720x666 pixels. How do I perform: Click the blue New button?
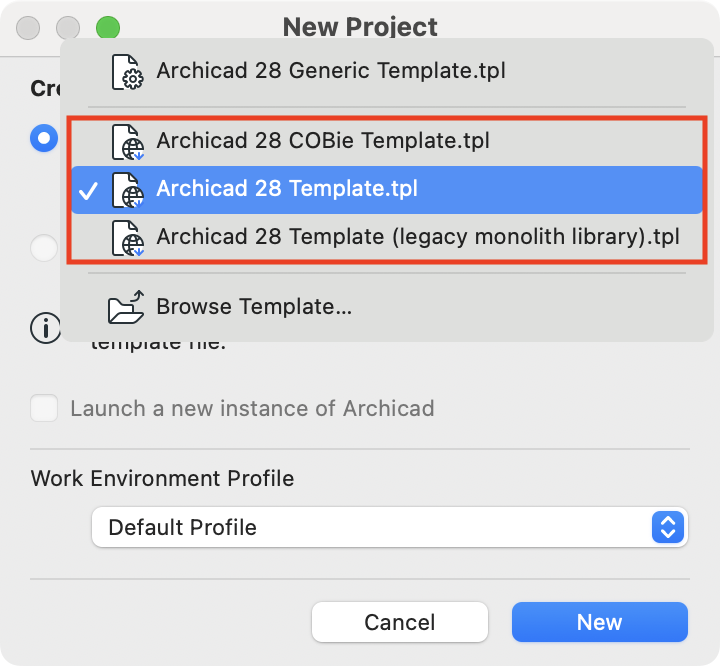tap(600, 622)
